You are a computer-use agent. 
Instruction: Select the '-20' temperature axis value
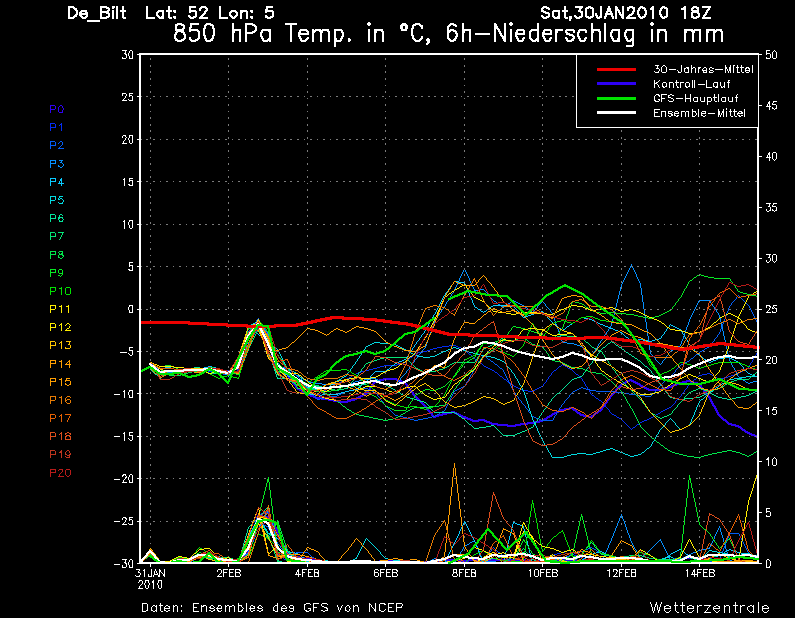(x=124, y=479)
